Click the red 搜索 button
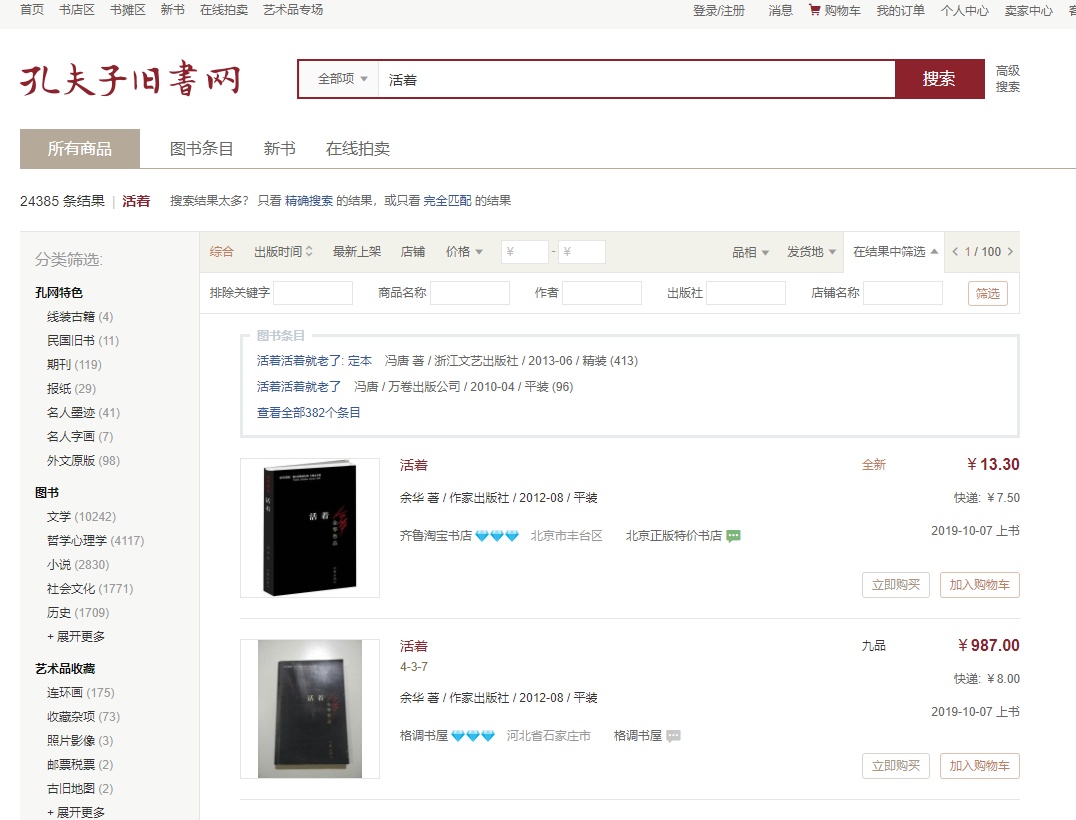Viewport: 1076px width, 820px height. 939,79
